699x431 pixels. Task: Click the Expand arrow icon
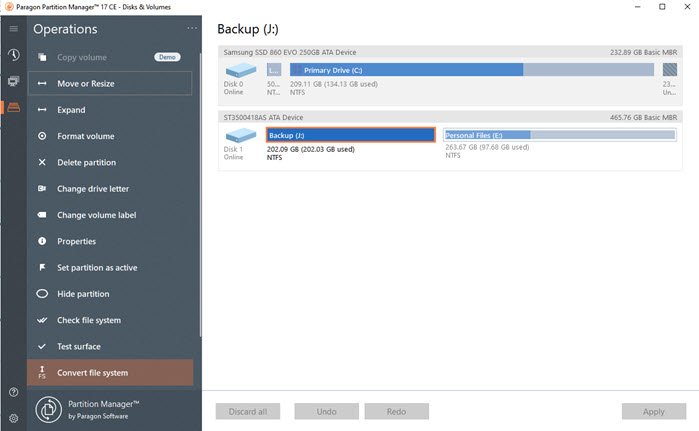[x=42, y=110]
